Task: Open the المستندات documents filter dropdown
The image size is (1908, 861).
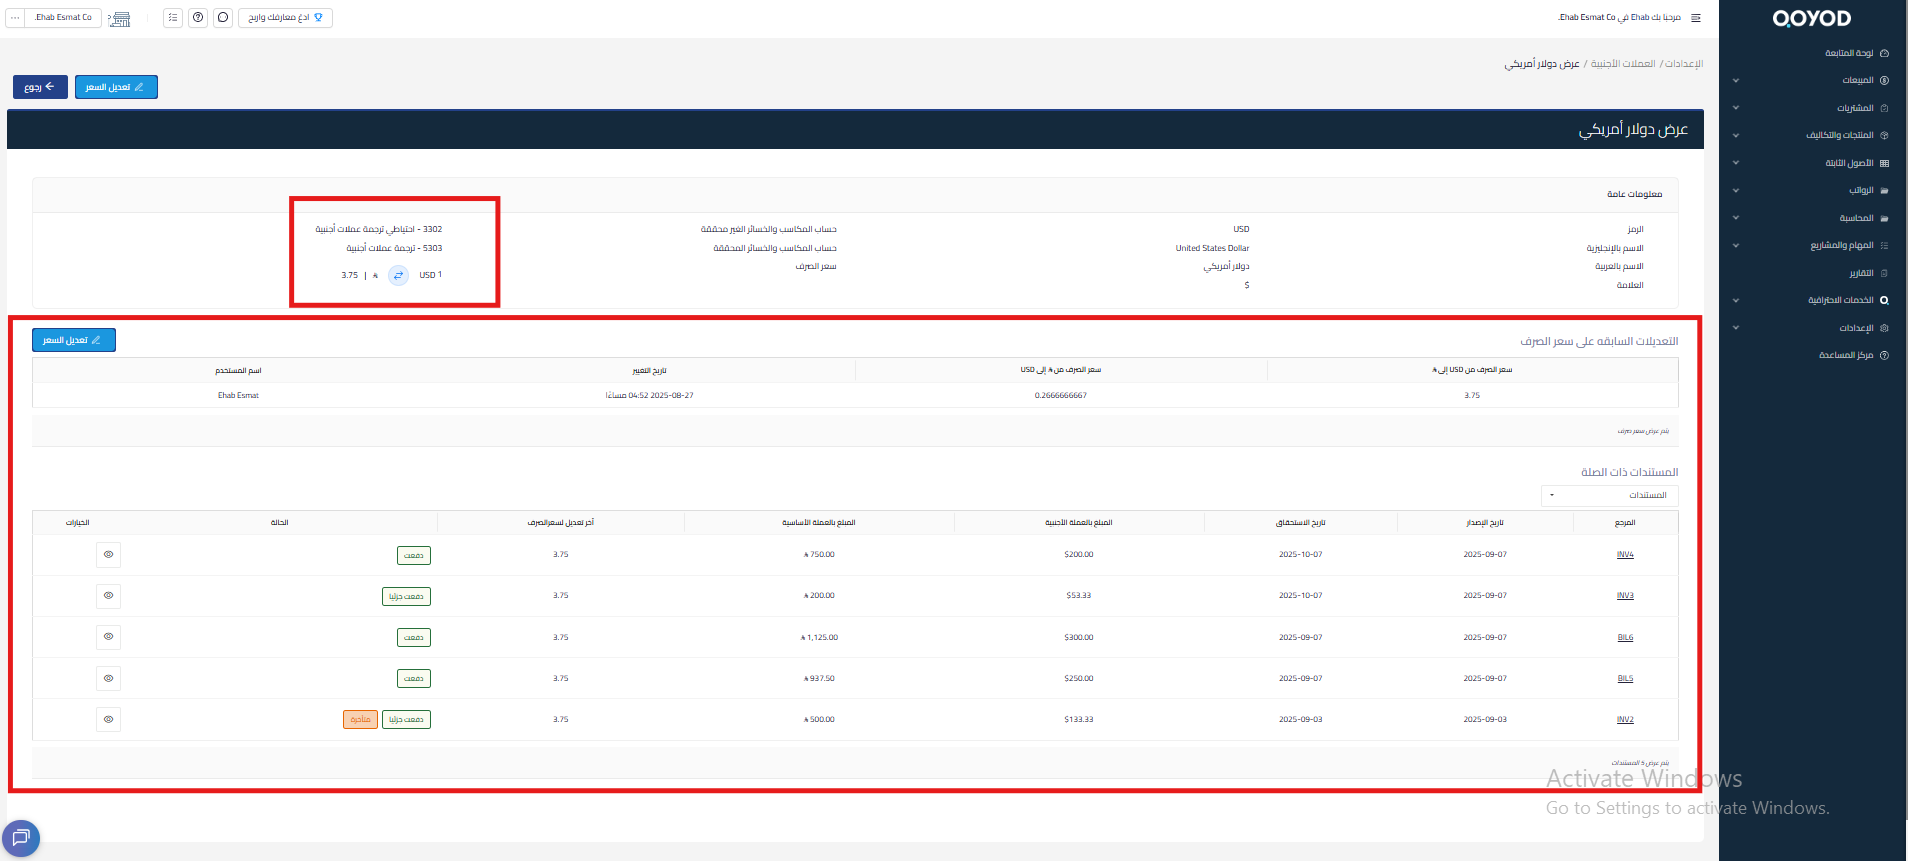Action: click(1609, 495)
